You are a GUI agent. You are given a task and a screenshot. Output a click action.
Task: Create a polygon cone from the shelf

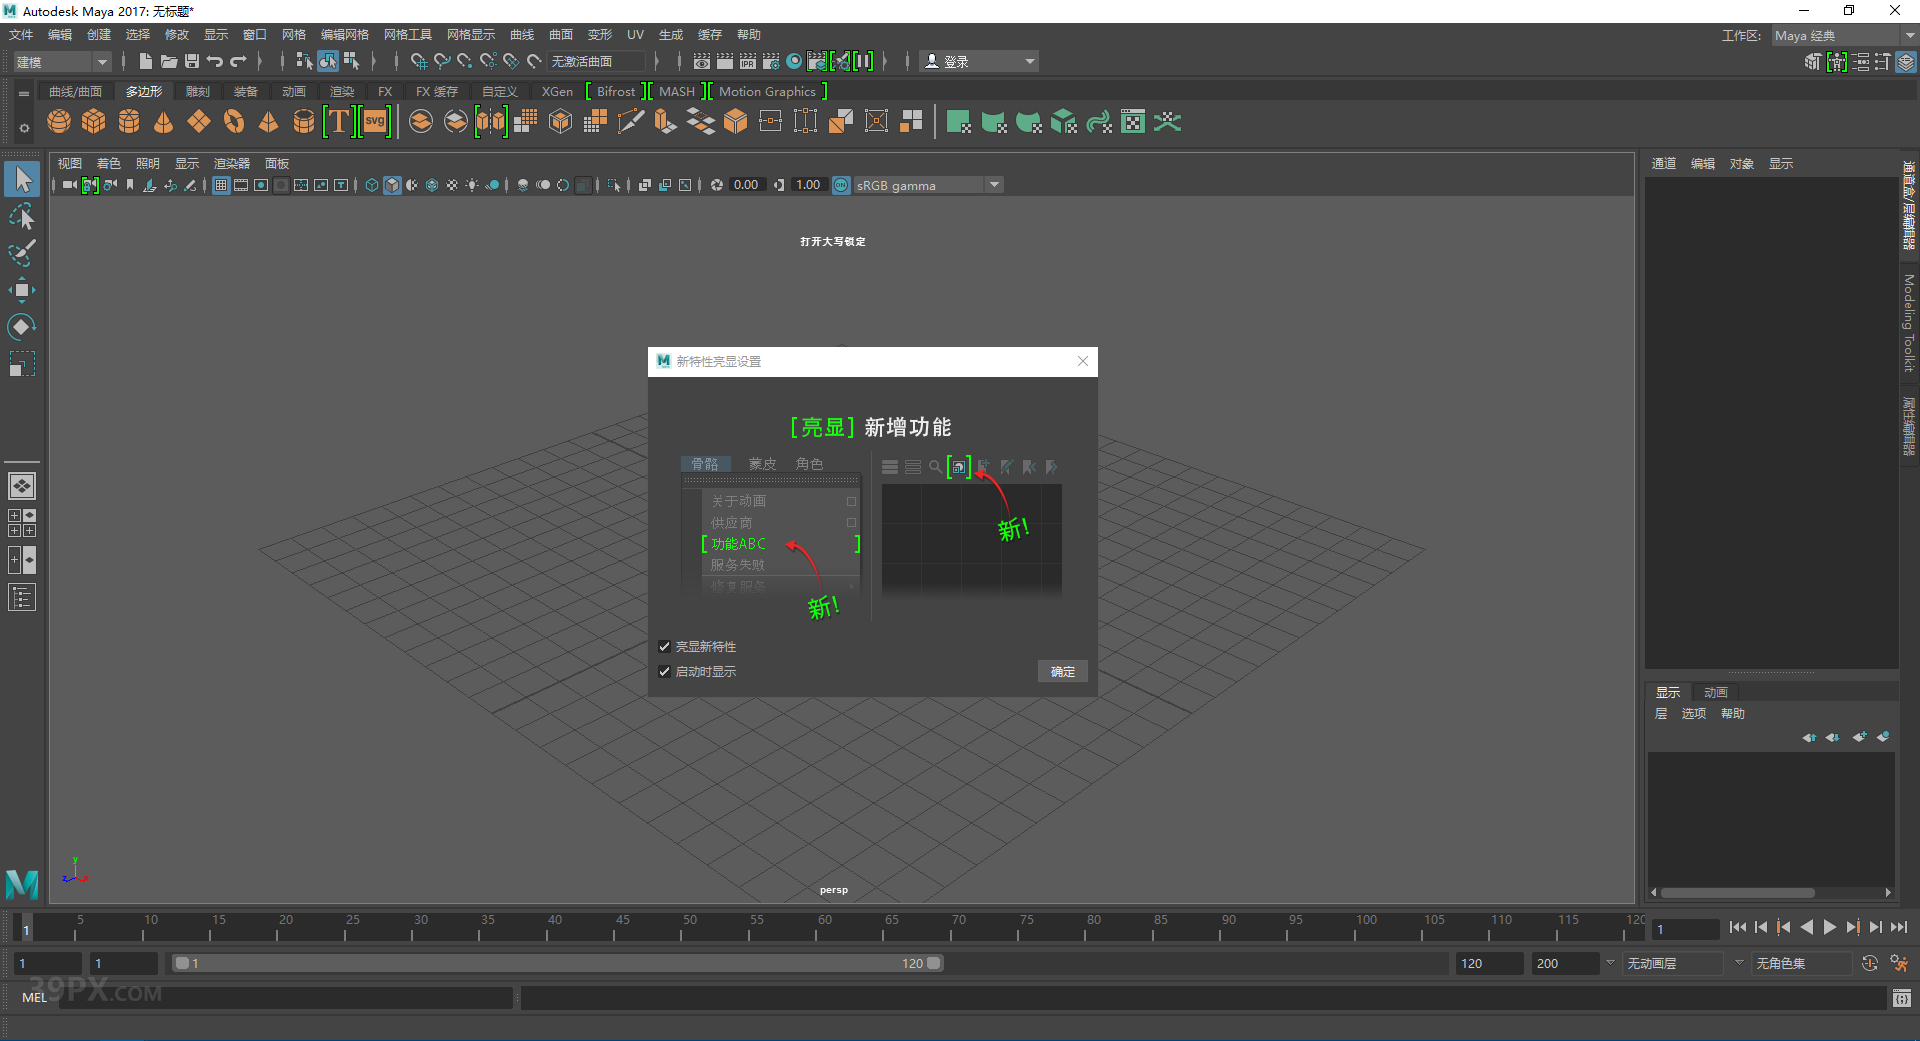click(164, 122)
